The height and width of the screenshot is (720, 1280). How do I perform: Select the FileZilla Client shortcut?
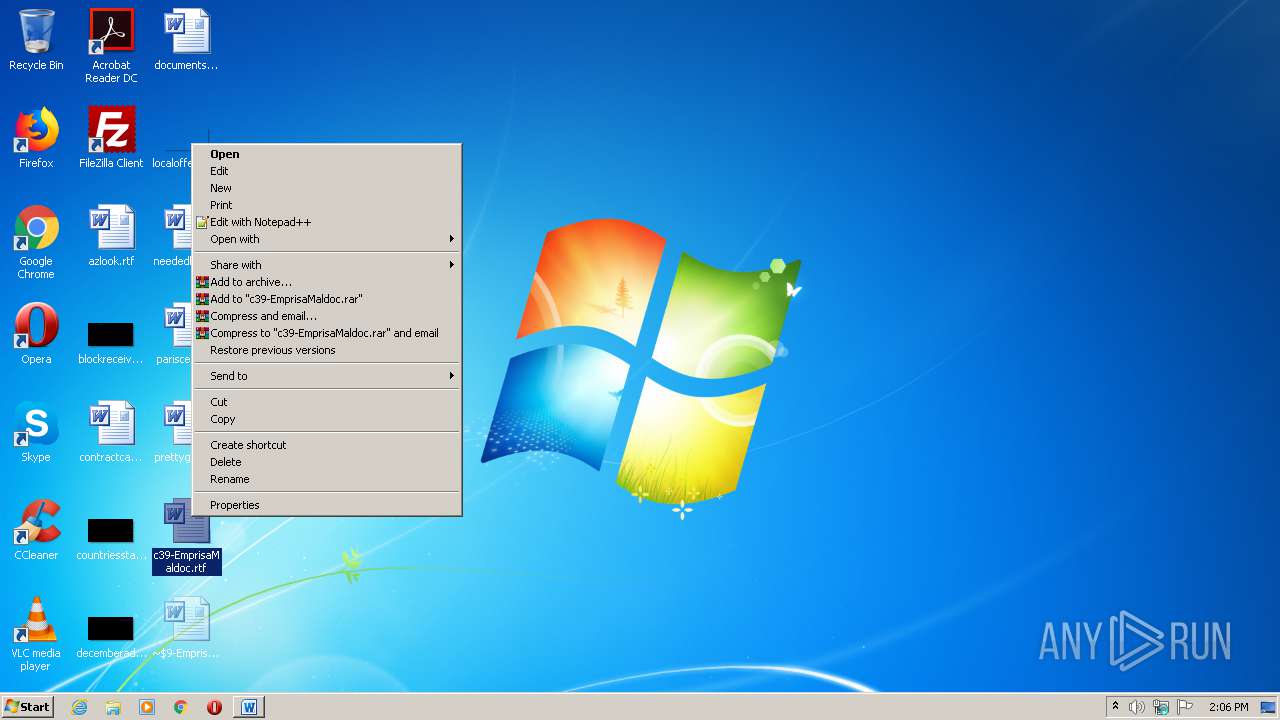pos(111,138)
